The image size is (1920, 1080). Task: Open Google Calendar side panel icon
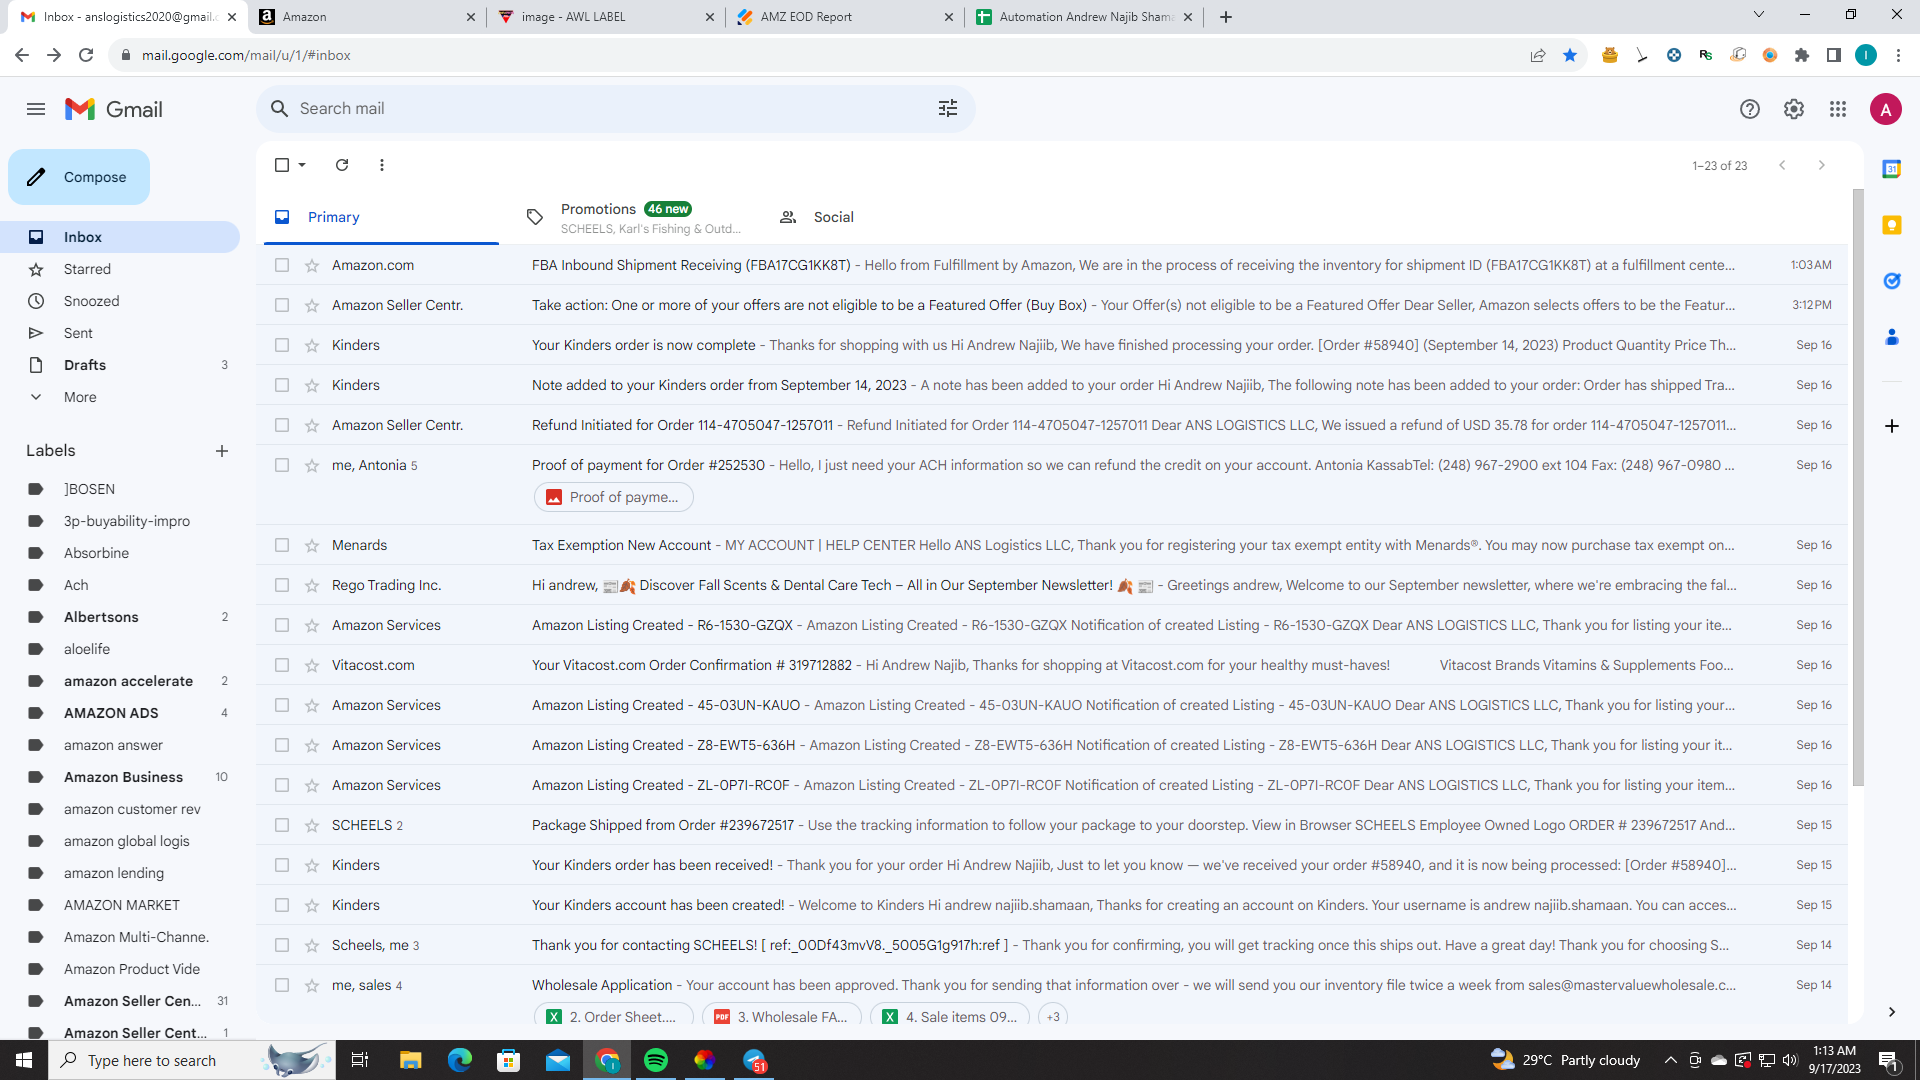coord(1892,169)
